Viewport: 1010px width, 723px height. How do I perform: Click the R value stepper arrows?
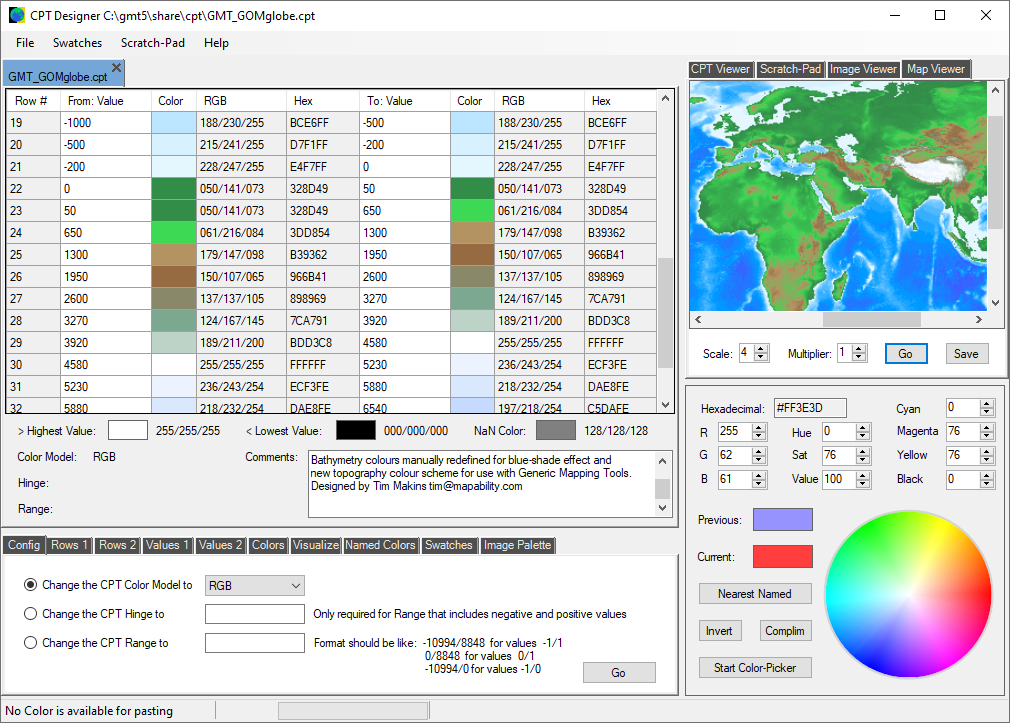[x=759, y=432]
